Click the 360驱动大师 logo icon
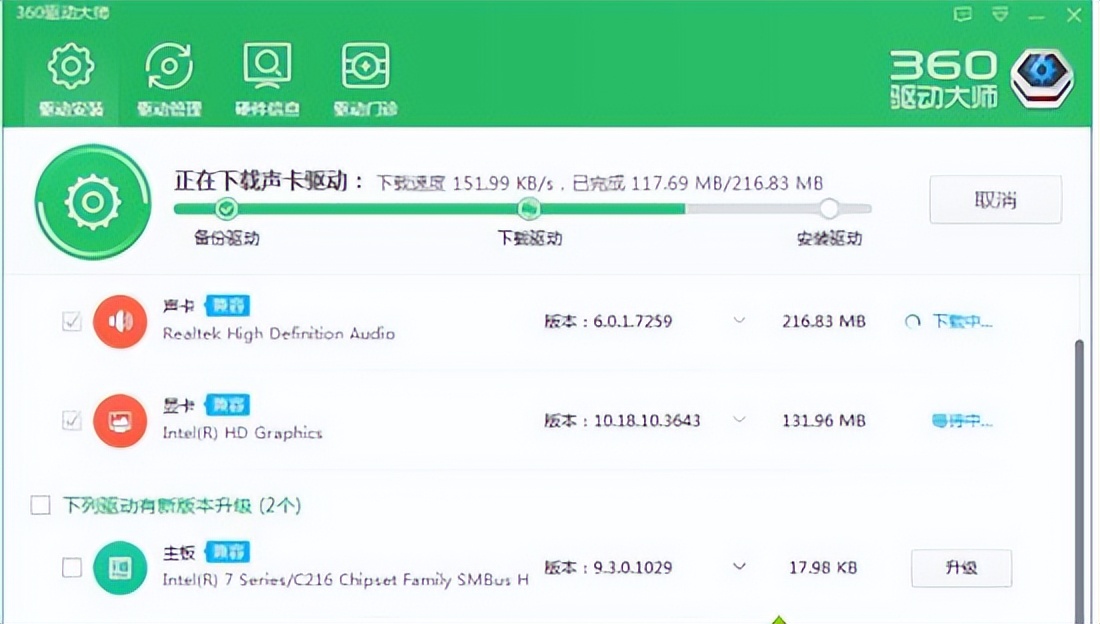Viewport: 1100px width, 624px height. coord(1042,78)
